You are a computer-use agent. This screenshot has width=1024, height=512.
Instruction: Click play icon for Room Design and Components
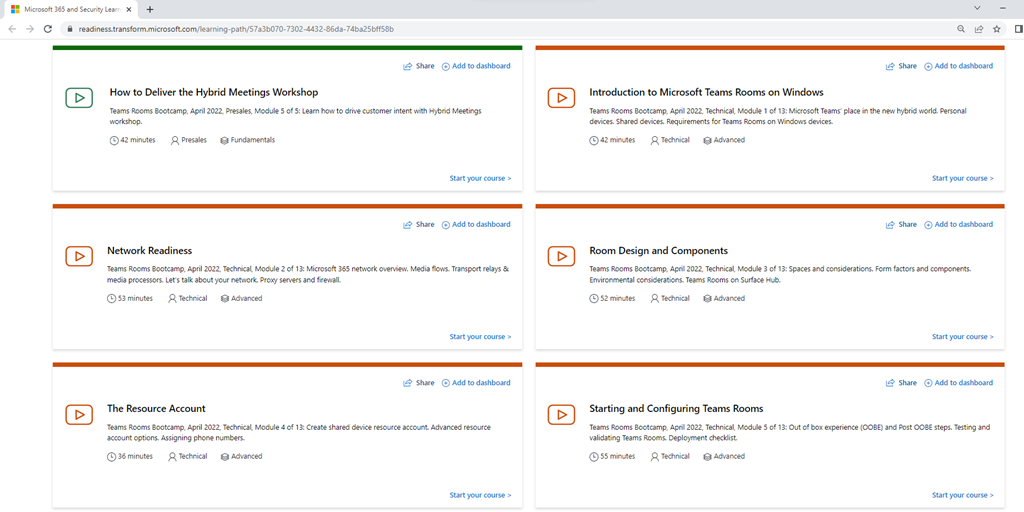pos(561,256)
